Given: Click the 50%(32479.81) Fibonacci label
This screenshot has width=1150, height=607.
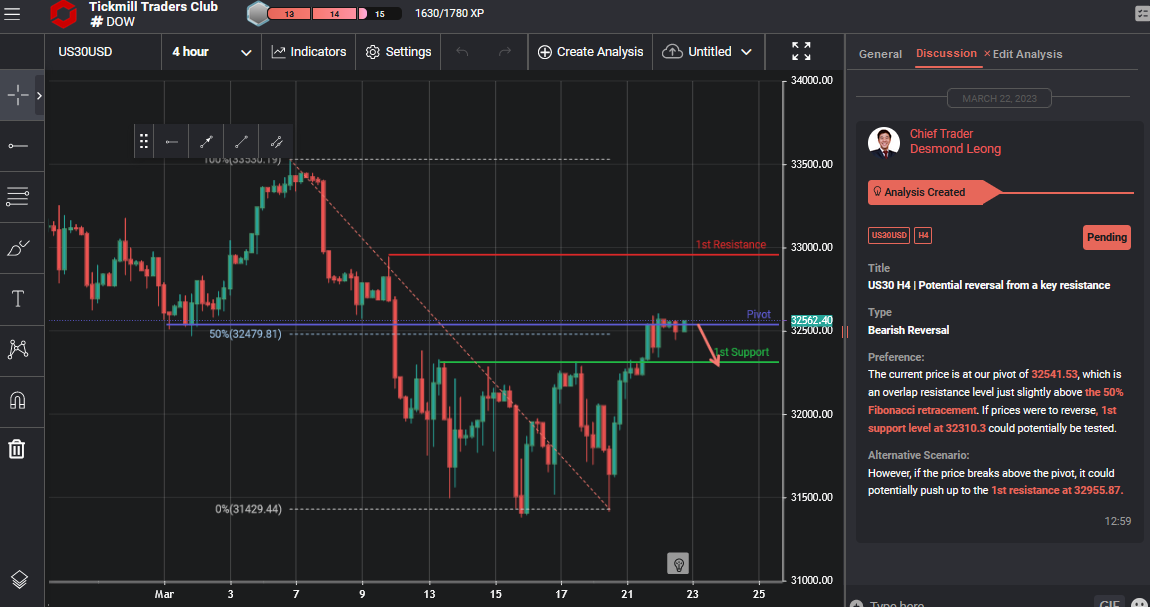Looking at the screenshot, I should [x=245, y=334].
